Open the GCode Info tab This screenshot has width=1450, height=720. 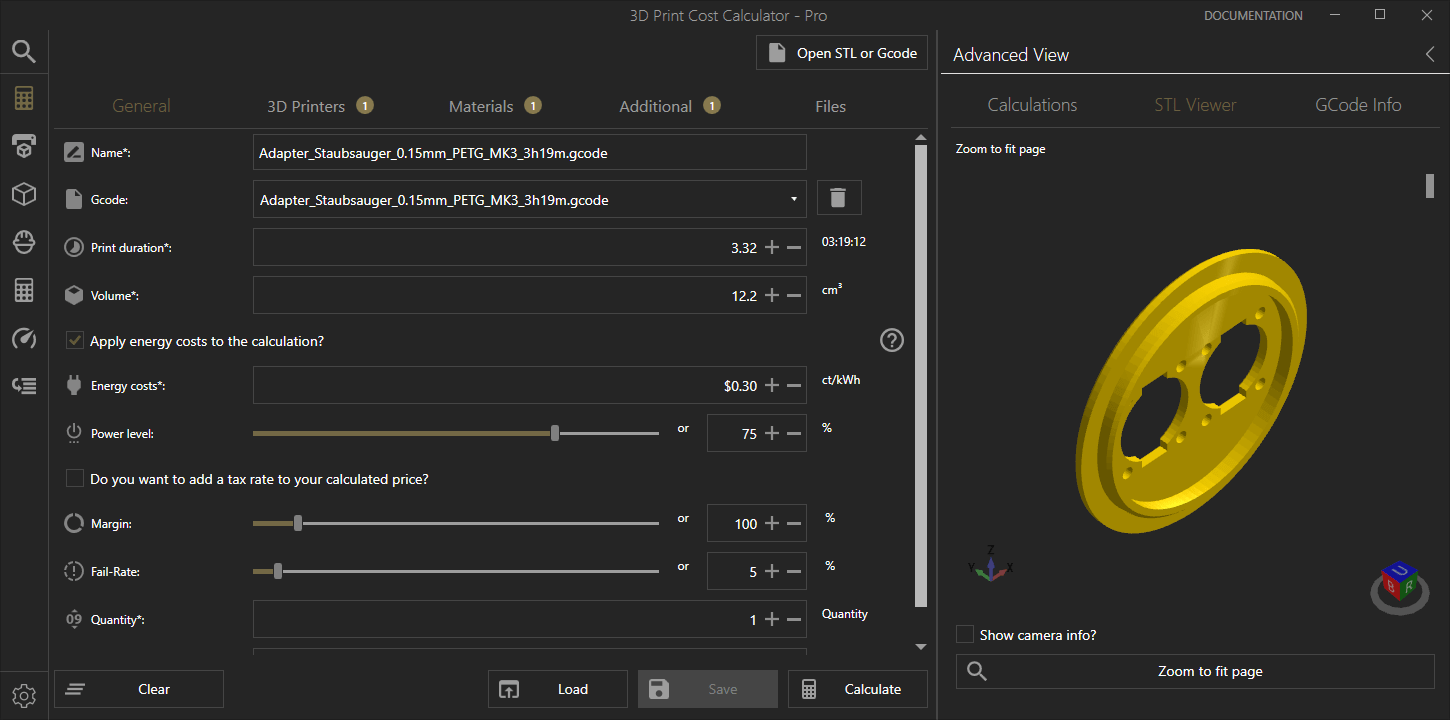[1357, 105]
